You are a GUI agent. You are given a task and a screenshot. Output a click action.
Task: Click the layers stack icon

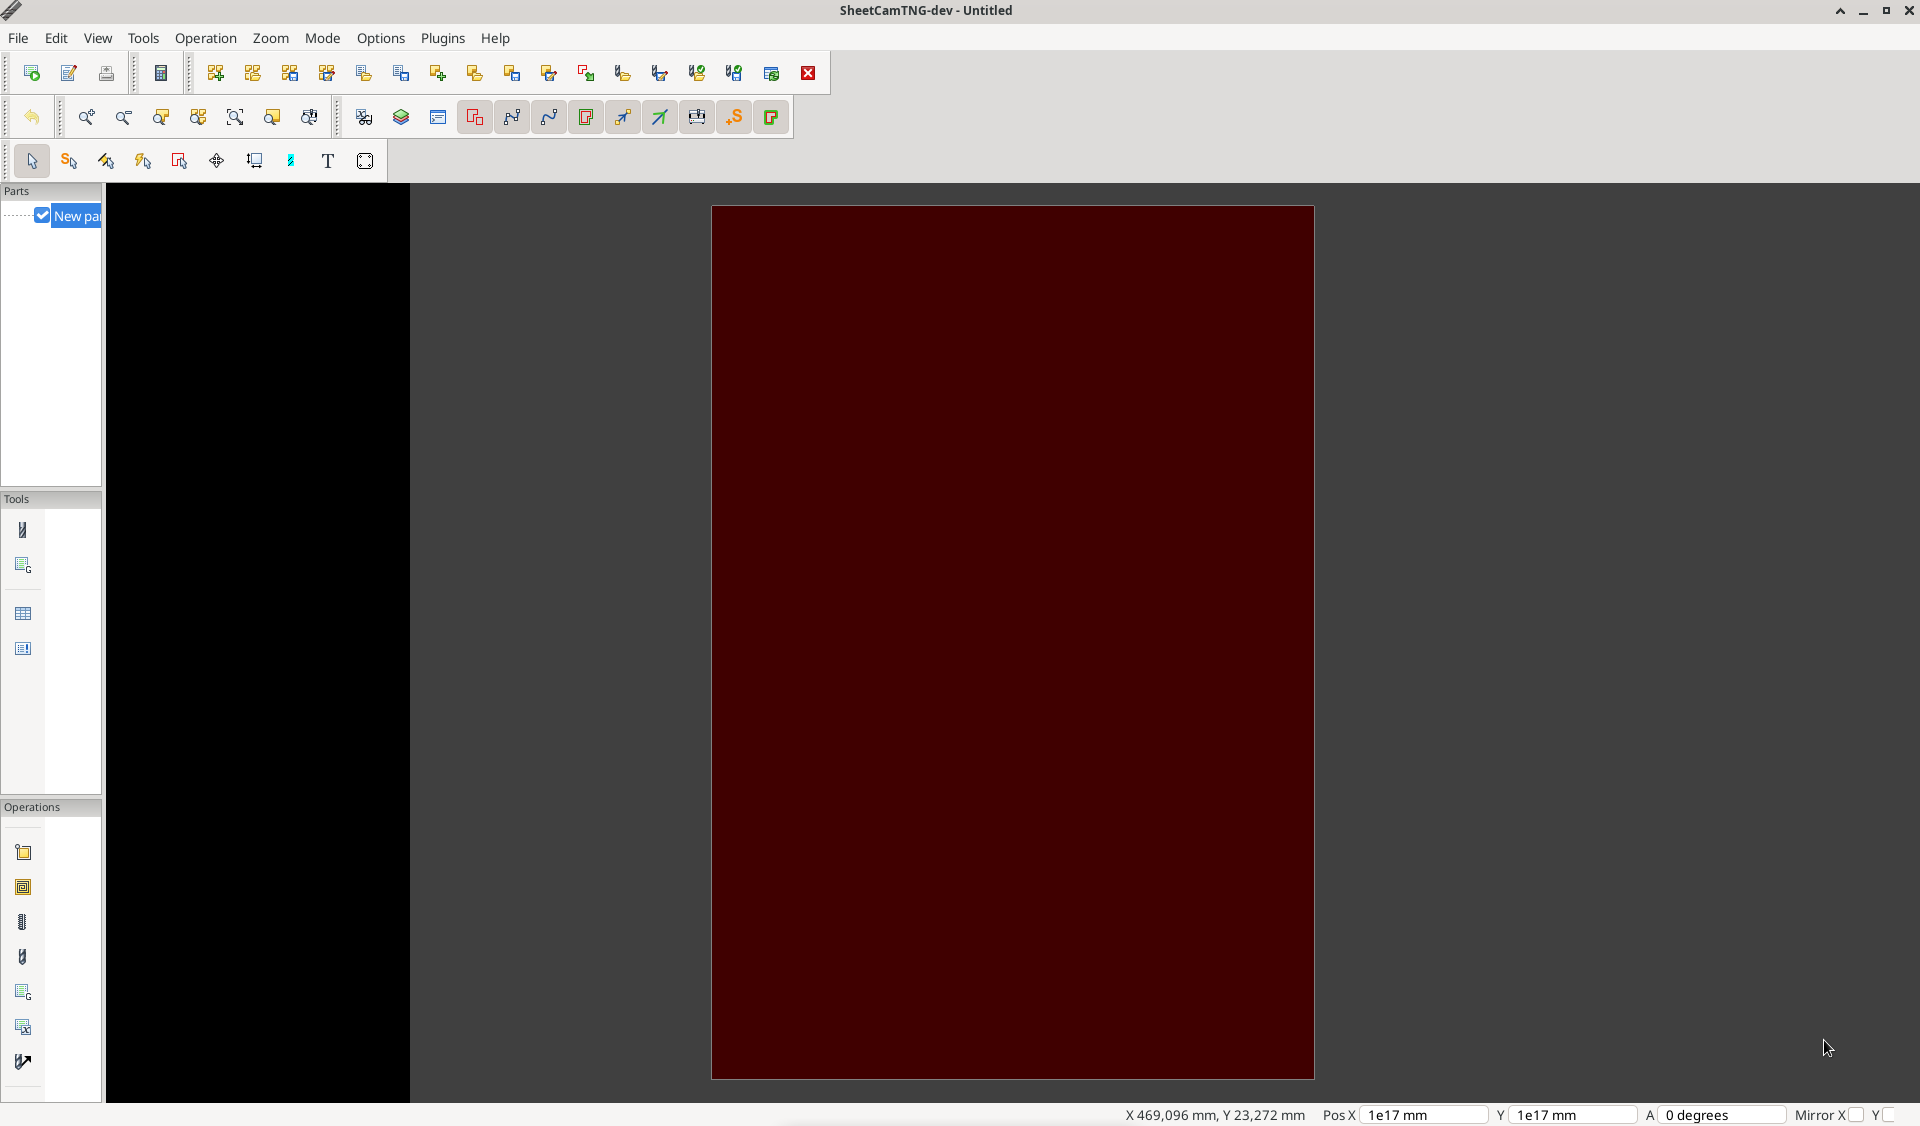pyautogui.click(x=401, y=117)
